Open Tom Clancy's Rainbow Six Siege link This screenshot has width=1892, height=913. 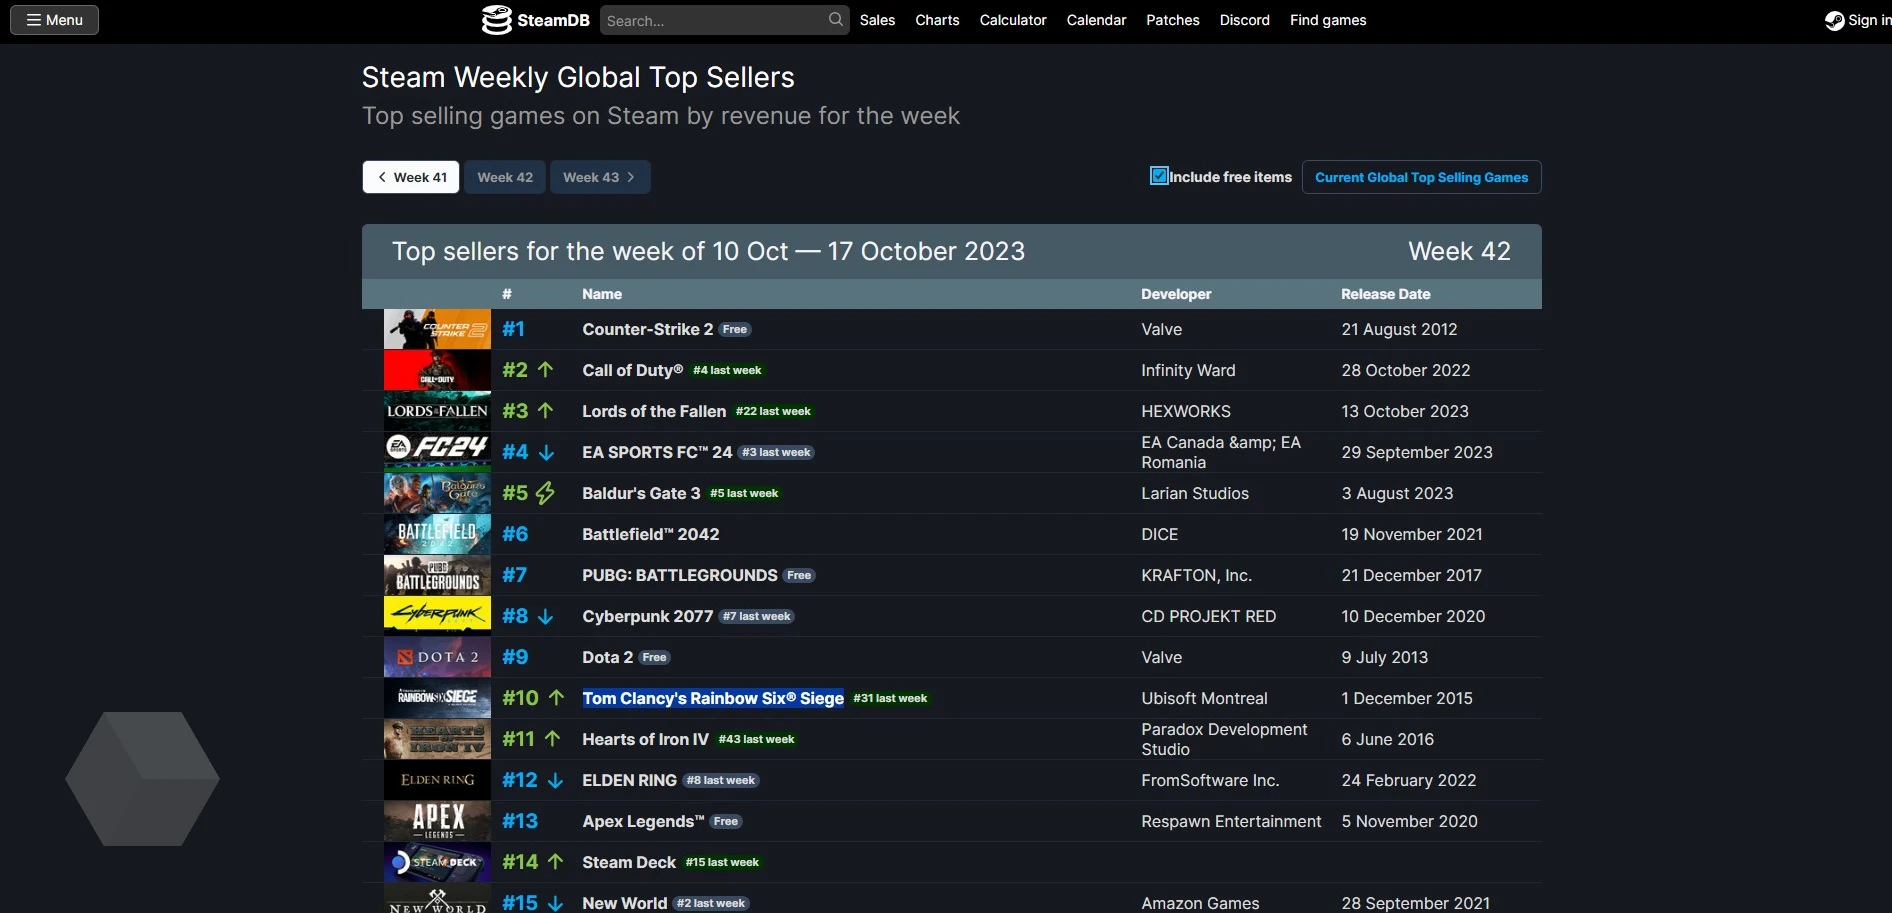(x=713, y=698)
